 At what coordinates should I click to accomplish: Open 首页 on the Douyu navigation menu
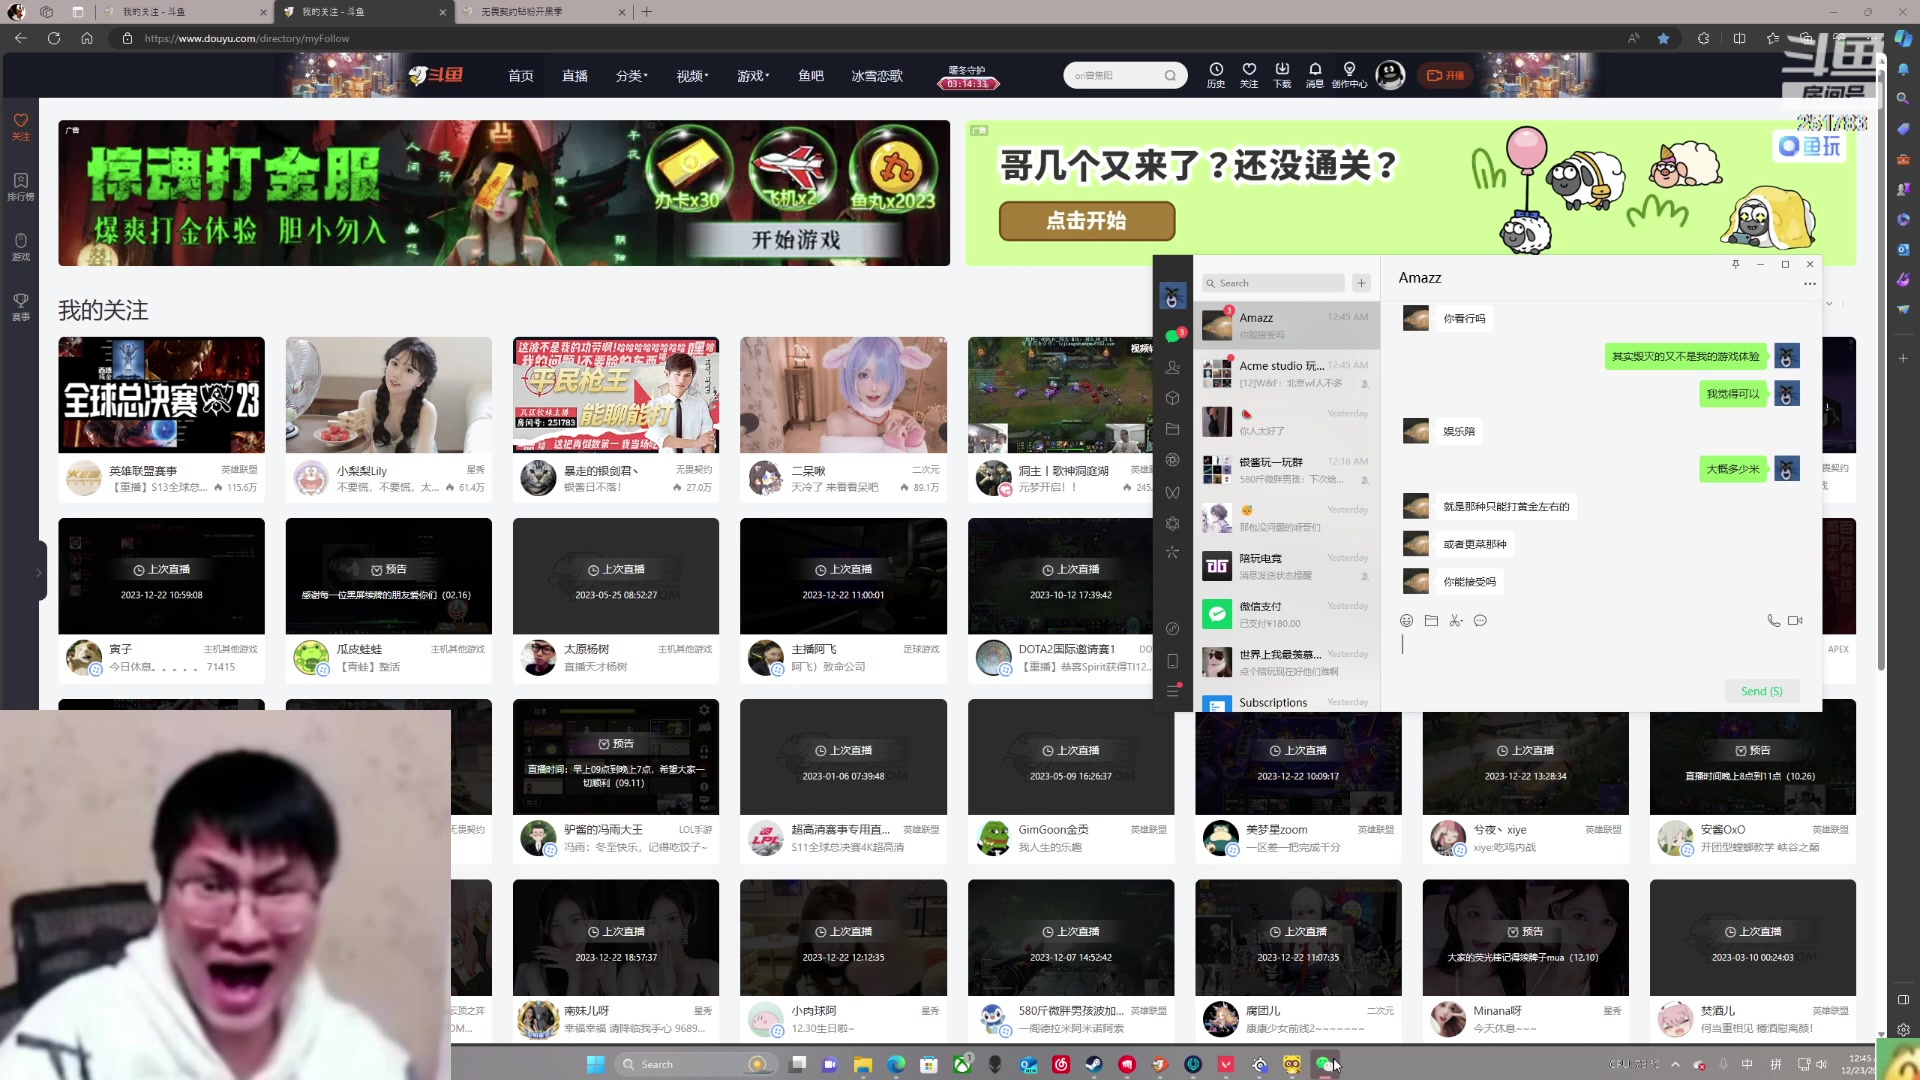520,75
